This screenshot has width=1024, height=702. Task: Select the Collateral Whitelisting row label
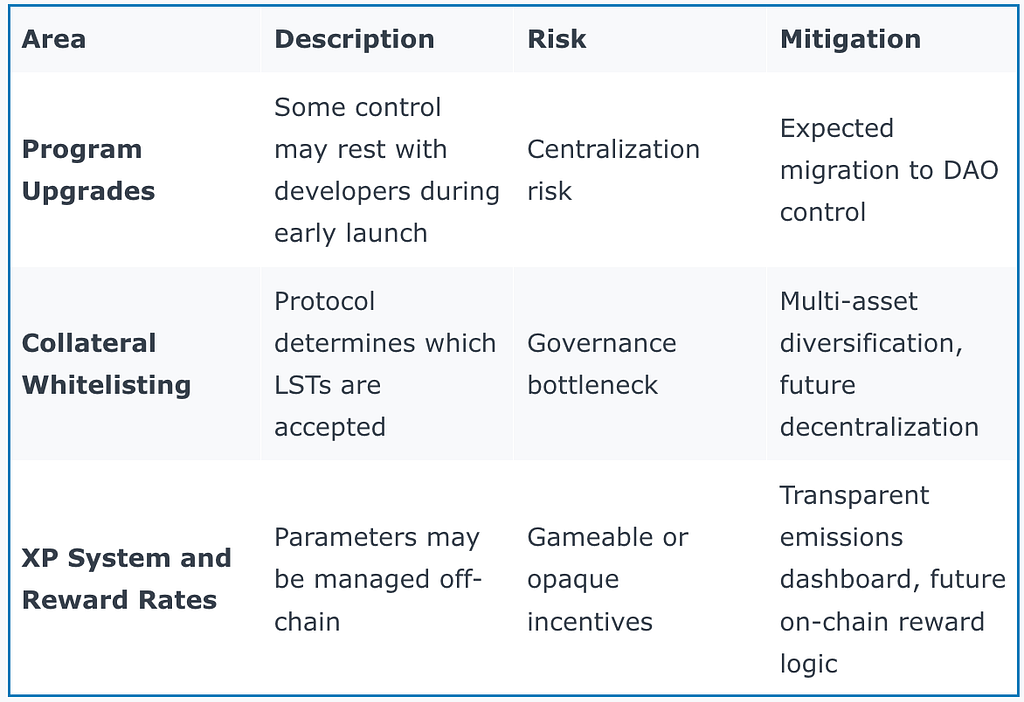point(106,364)
